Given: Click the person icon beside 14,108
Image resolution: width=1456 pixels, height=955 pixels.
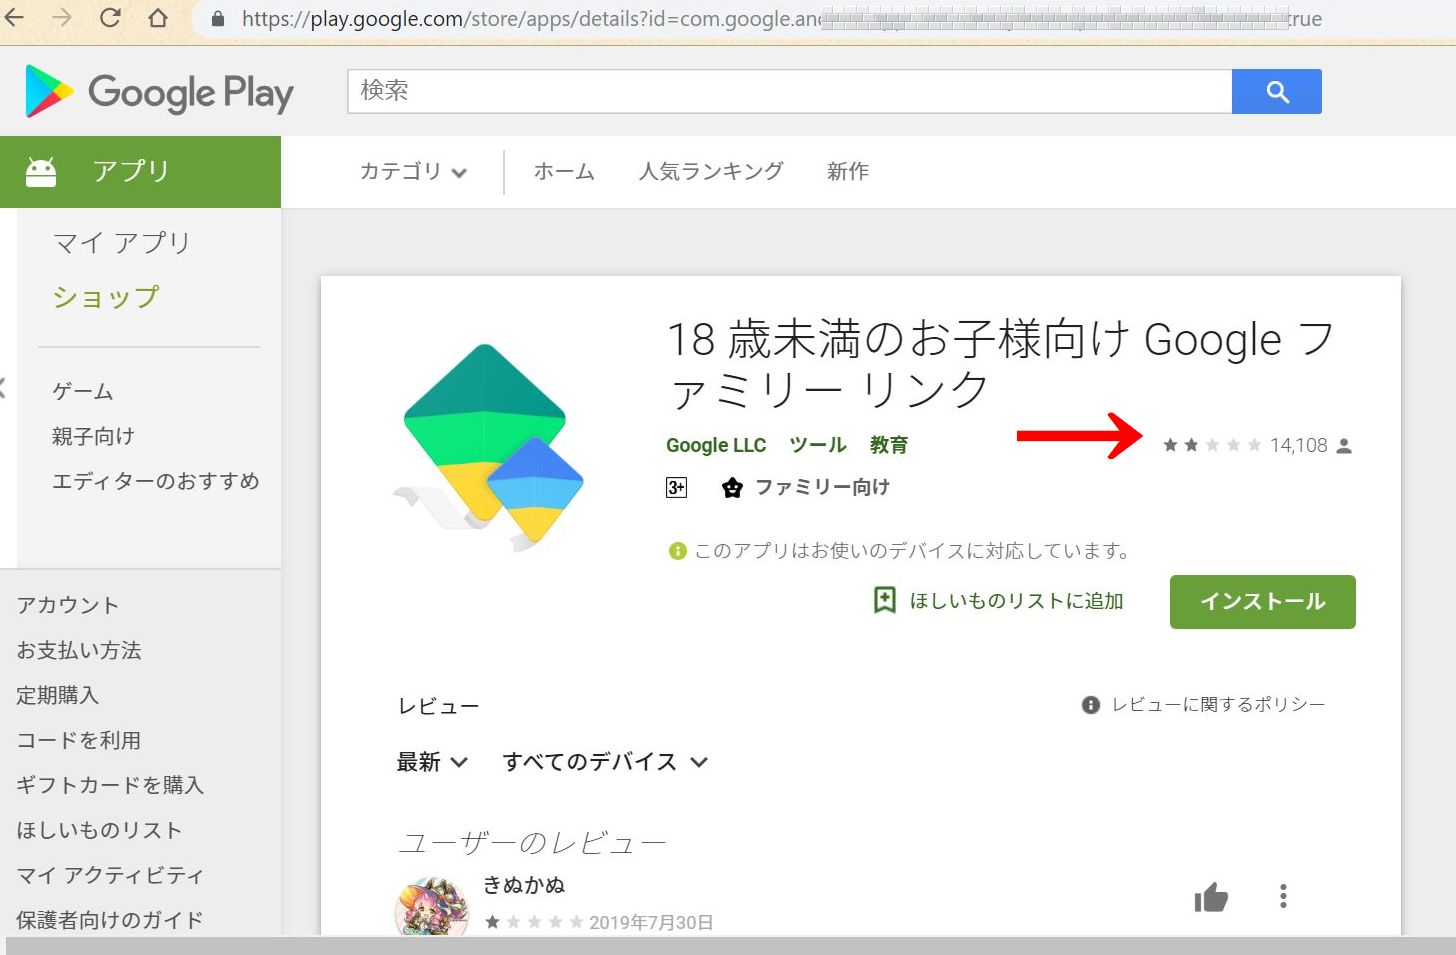Looking at the screenshot, I should pos(1344,446).
